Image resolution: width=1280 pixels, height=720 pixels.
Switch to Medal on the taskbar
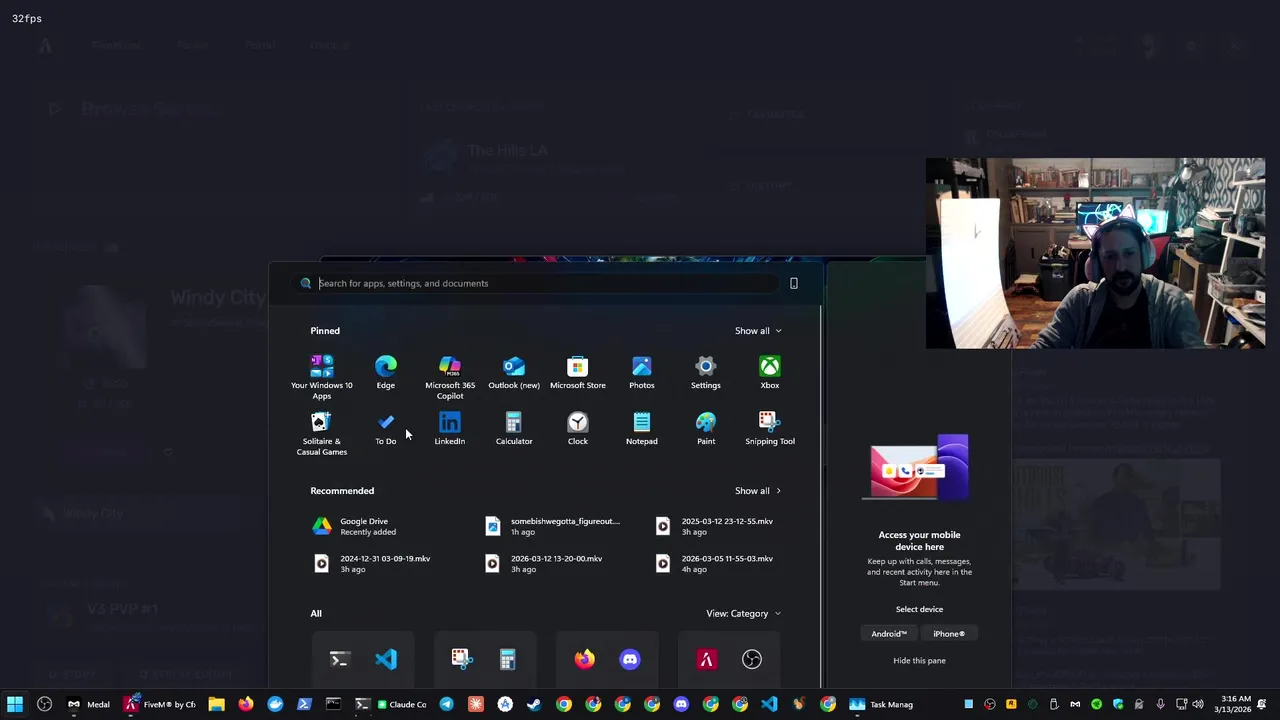click(88, 704)
